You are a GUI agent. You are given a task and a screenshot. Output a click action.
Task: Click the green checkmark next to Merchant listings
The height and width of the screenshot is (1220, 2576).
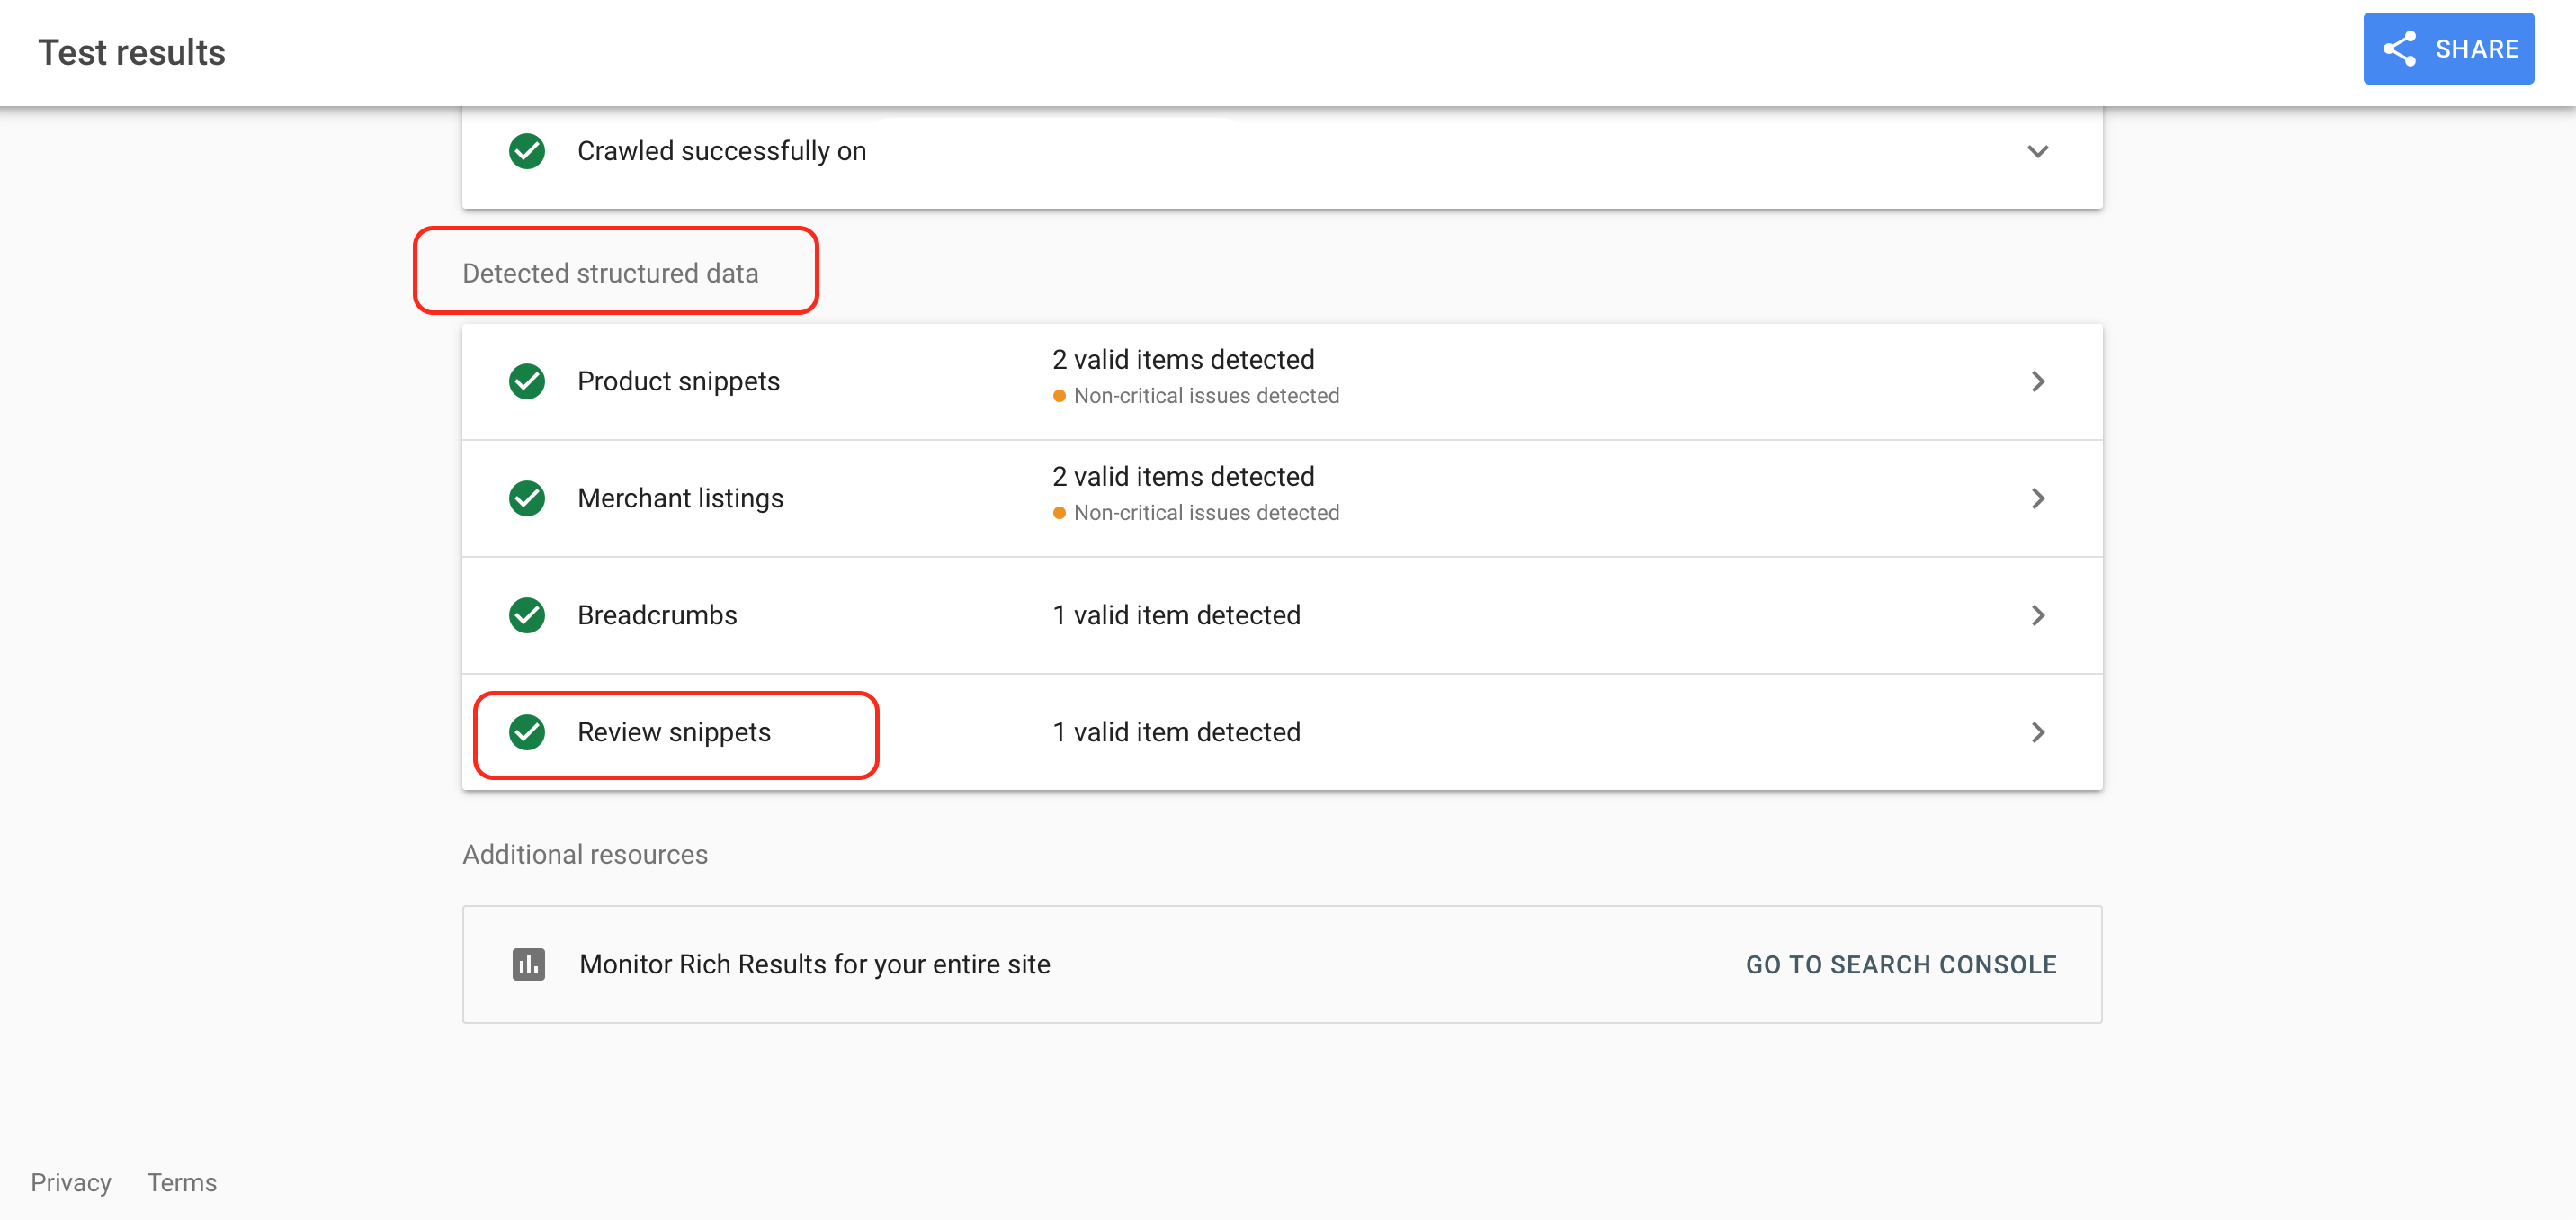(x=527, y=498)
